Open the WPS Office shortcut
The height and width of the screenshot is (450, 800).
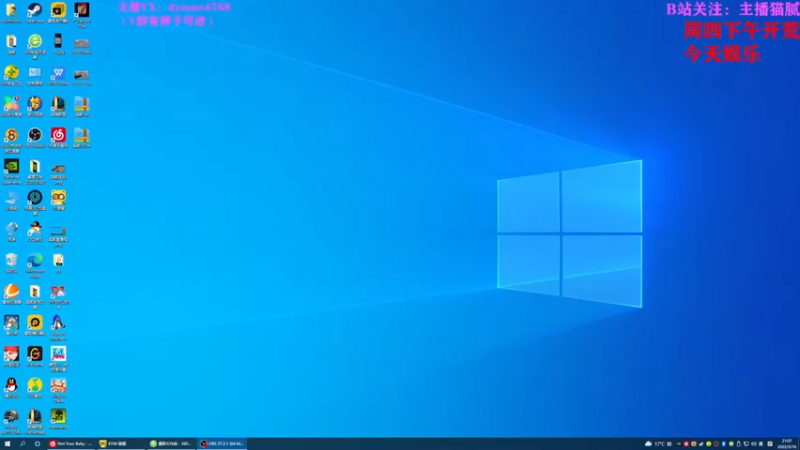pos(58,75)
